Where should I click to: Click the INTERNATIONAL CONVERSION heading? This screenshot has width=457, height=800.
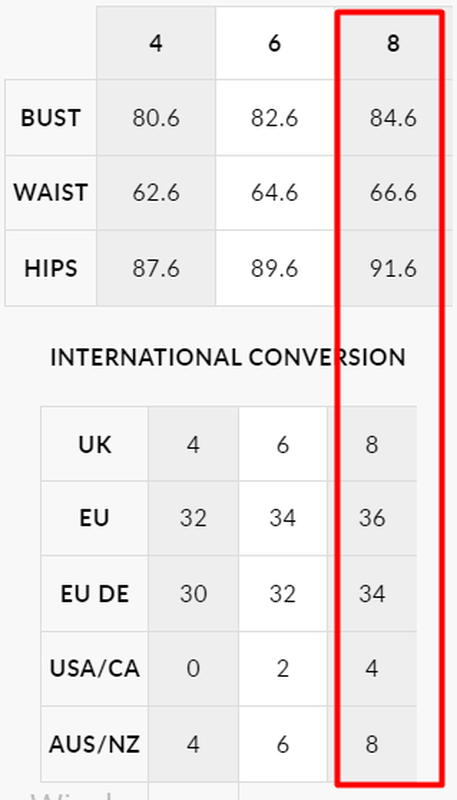click(228, 358)
